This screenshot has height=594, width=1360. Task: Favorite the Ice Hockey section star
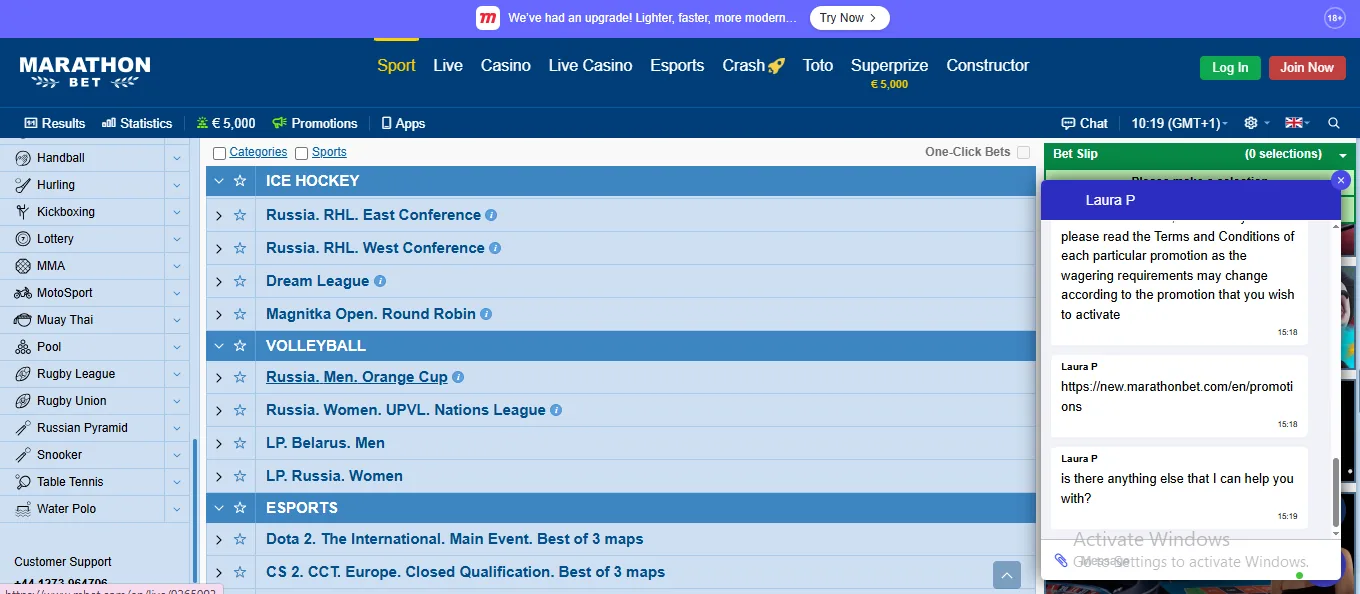(240, 181)
